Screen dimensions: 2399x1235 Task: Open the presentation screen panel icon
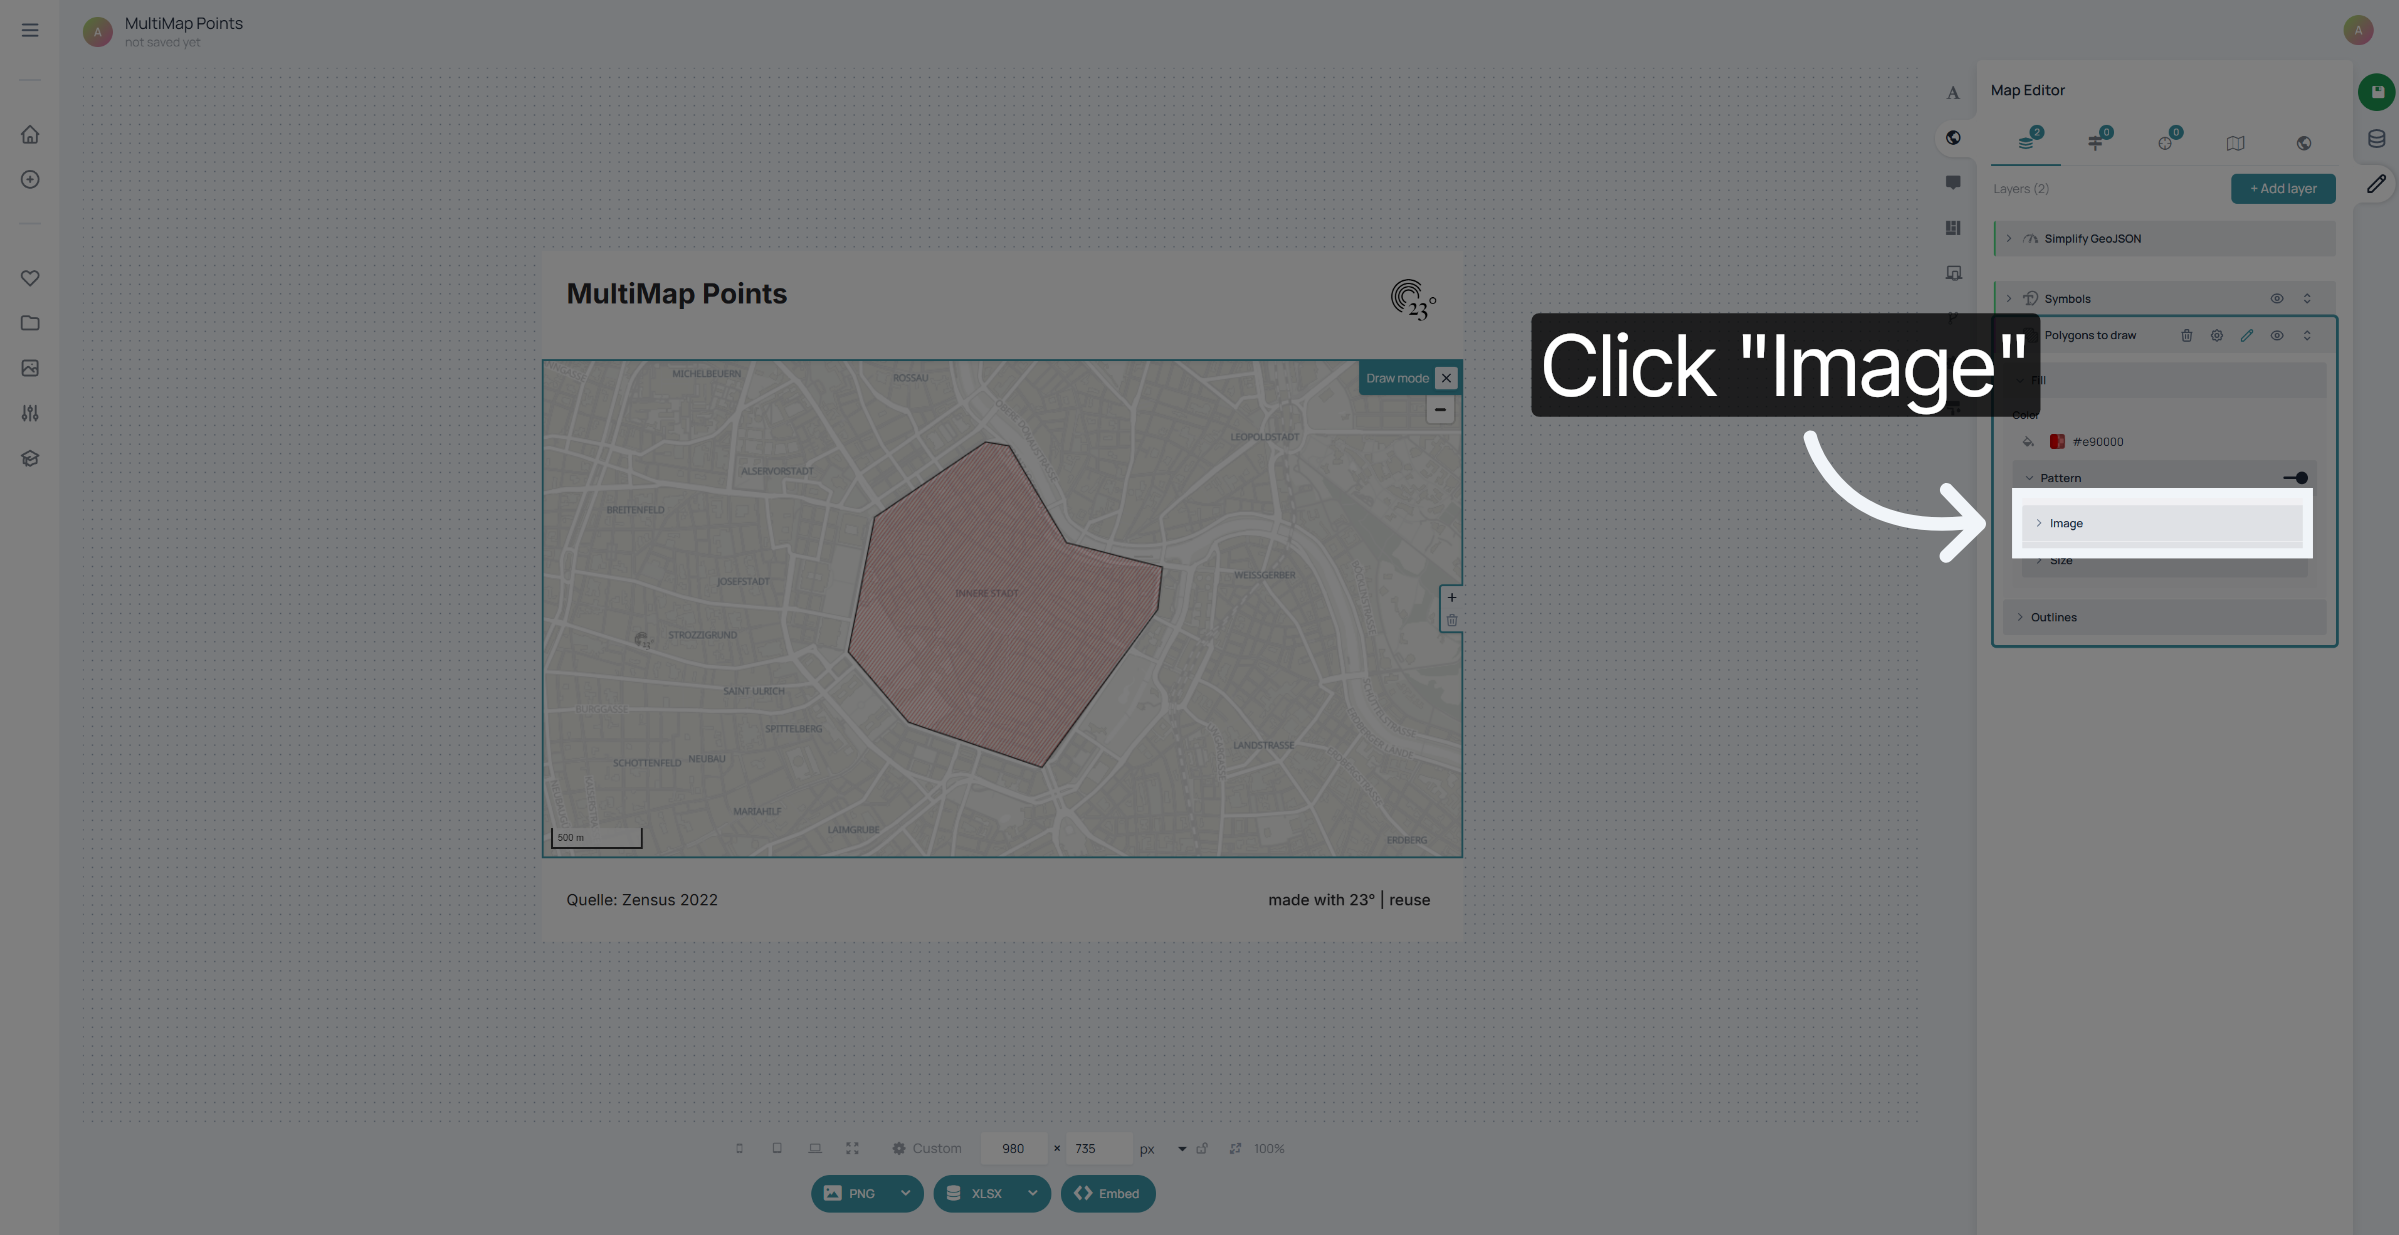point(1952,273)
